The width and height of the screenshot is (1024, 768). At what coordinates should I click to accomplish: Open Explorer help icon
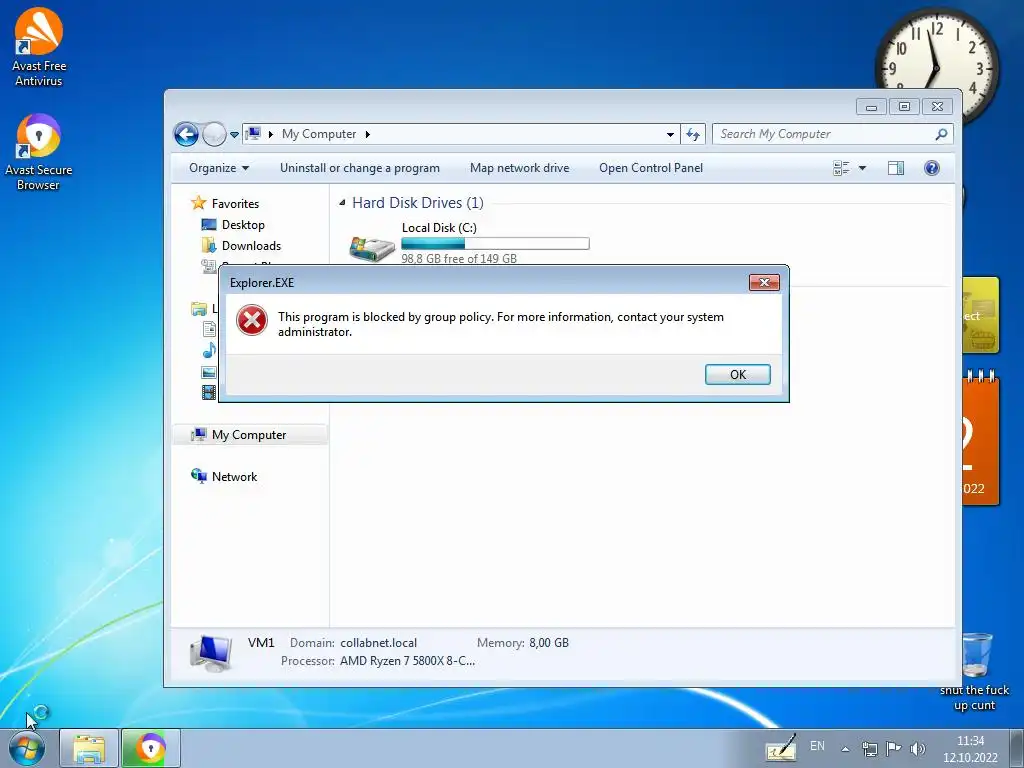pyautogui.click(x=931, y=168)
